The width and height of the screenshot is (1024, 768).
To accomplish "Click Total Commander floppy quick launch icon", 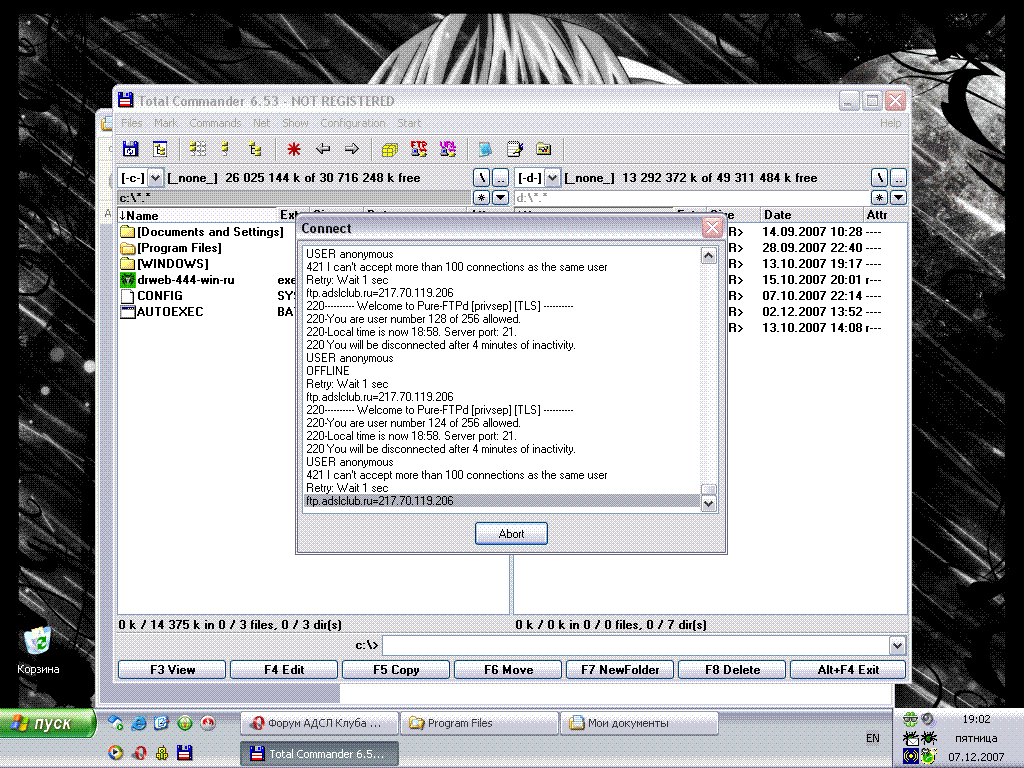I will coord(185,752).
